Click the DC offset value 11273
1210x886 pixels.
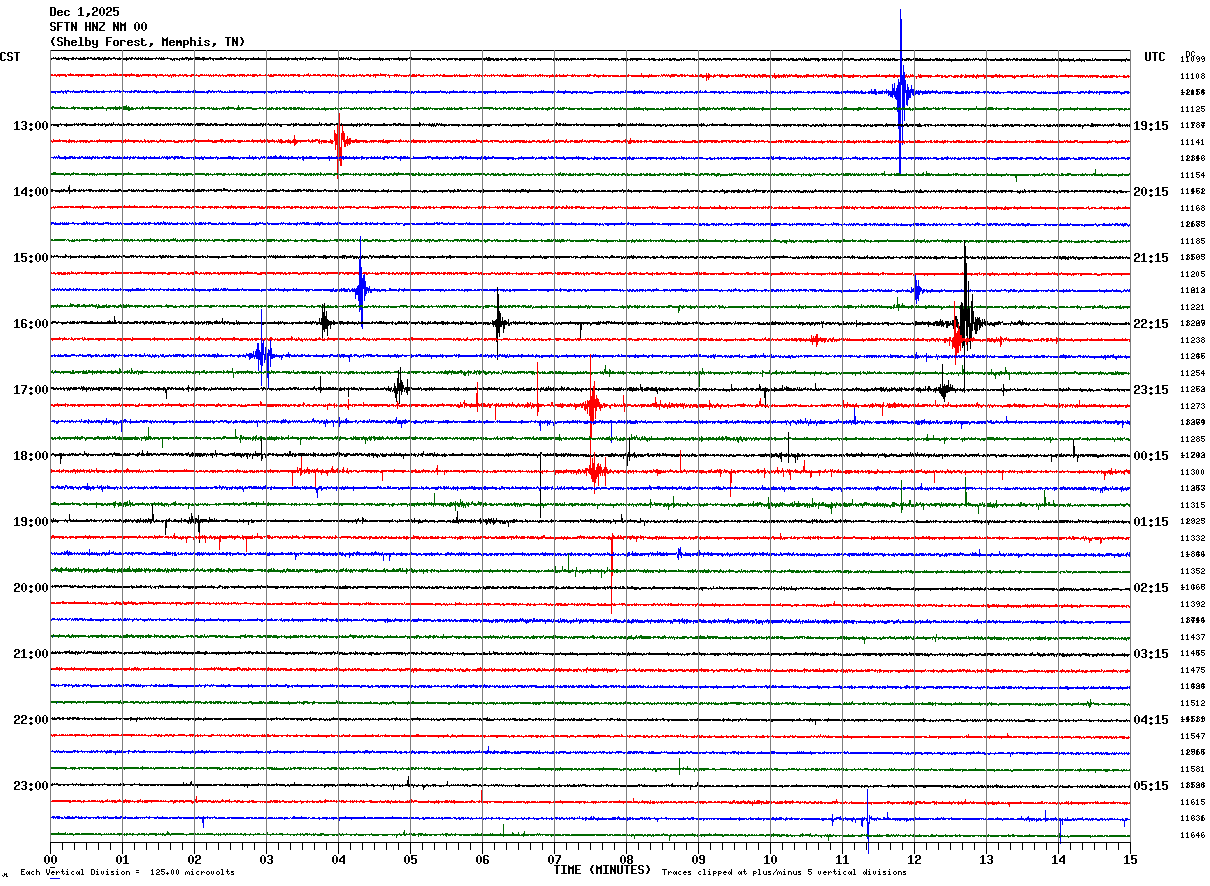1192,406
